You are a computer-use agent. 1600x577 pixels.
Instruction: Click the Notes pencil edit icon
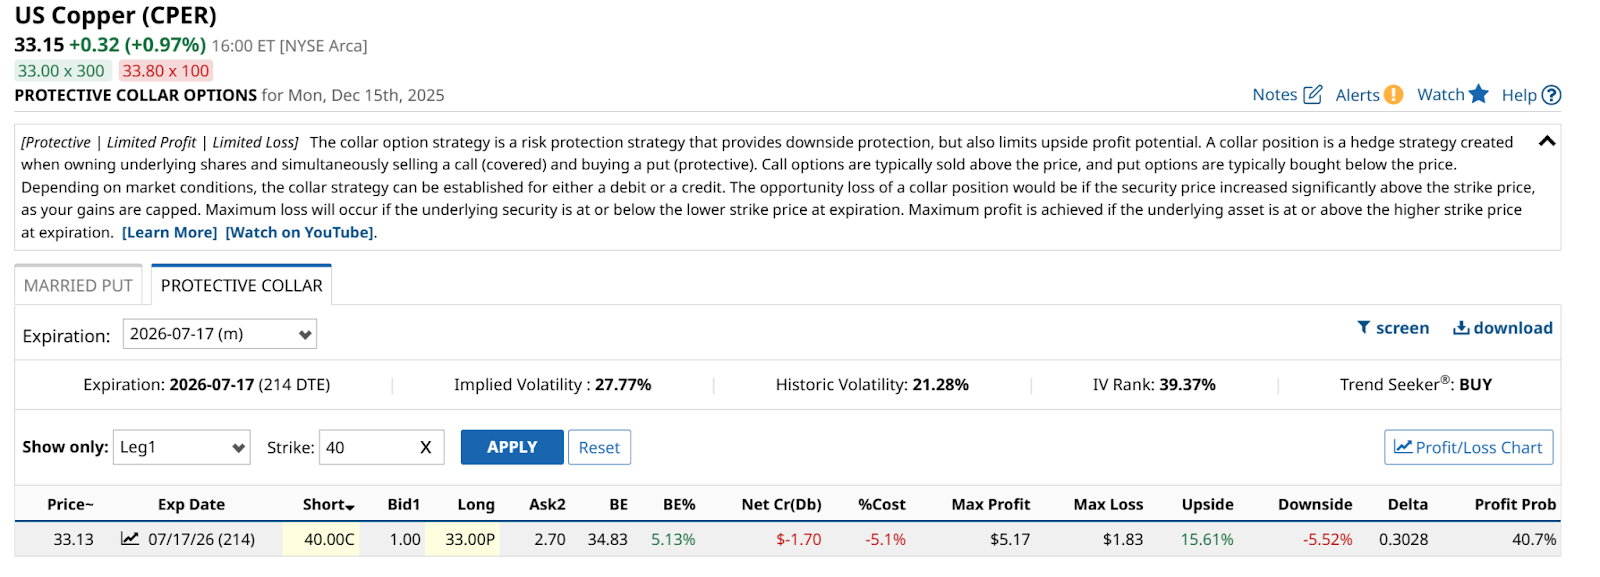1313,95
